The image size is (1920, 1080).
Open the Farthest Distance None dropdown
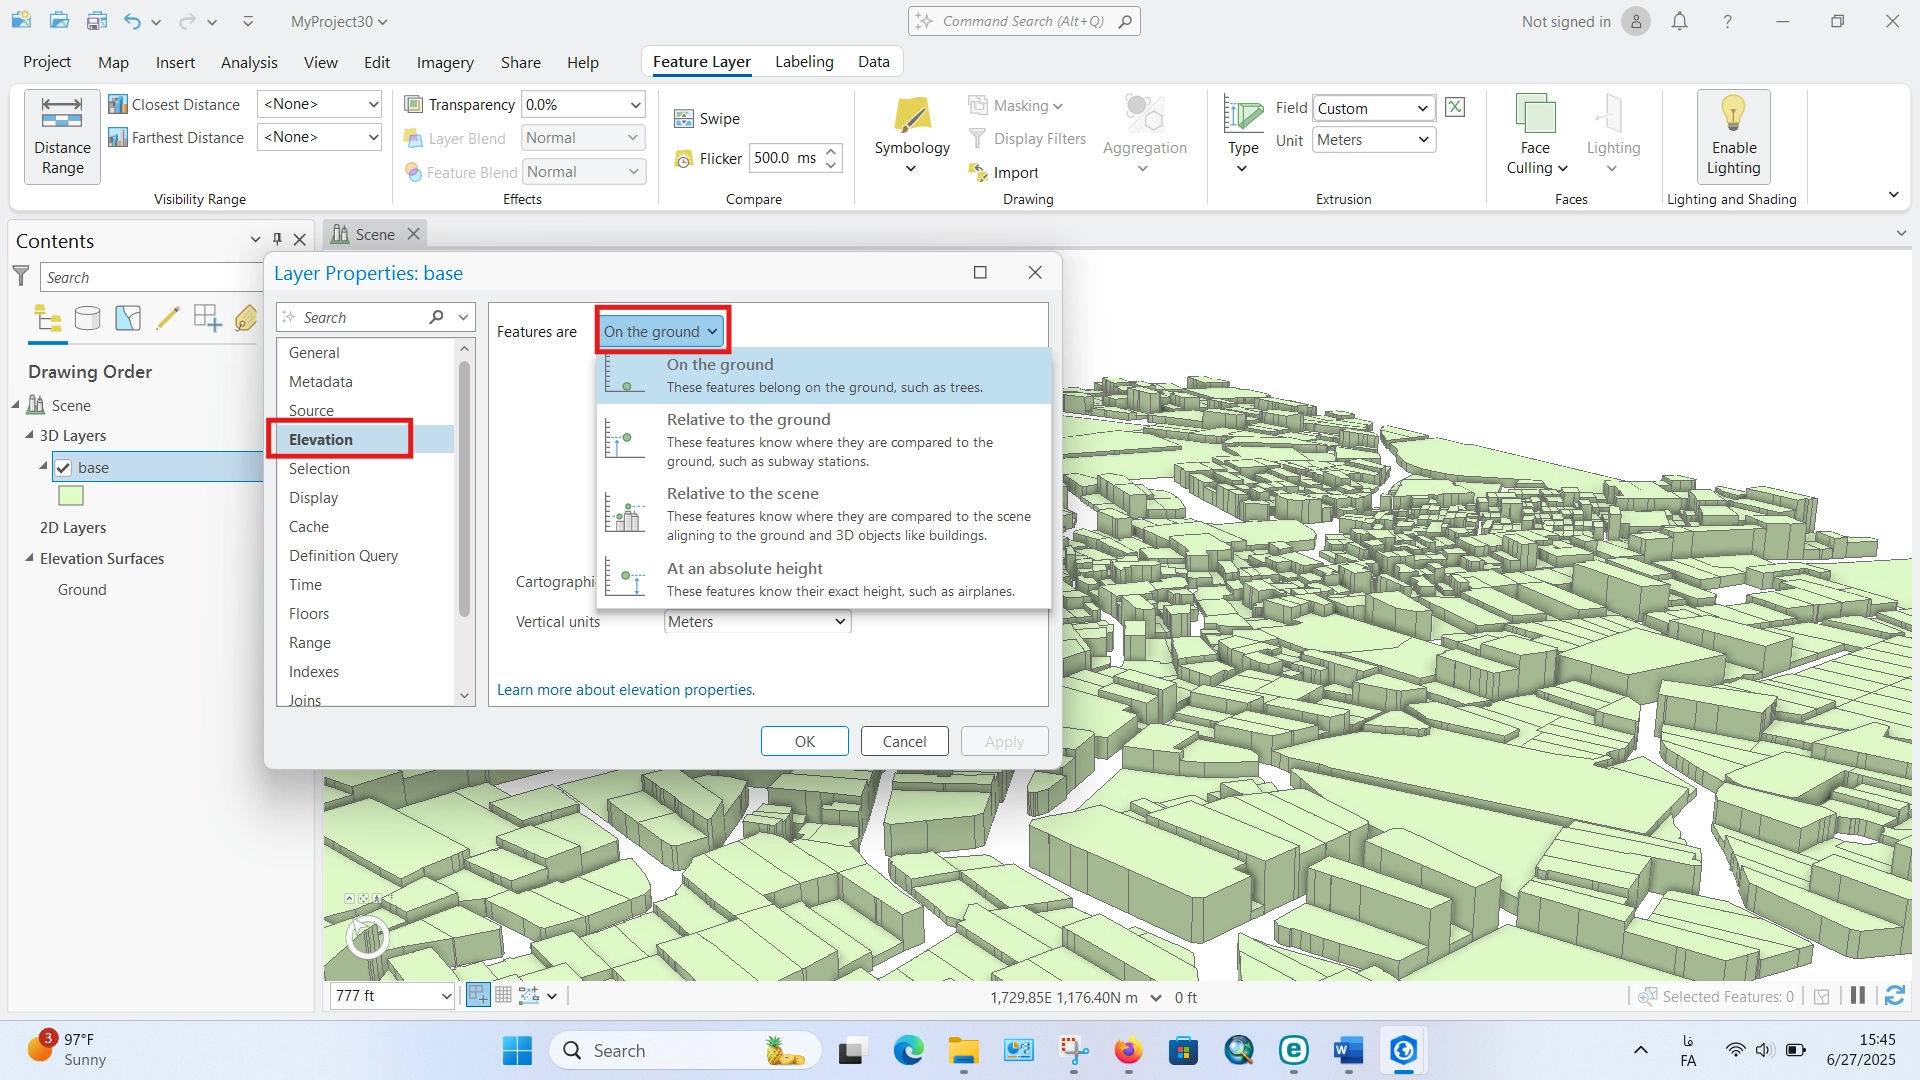click(x=320, y=137)
